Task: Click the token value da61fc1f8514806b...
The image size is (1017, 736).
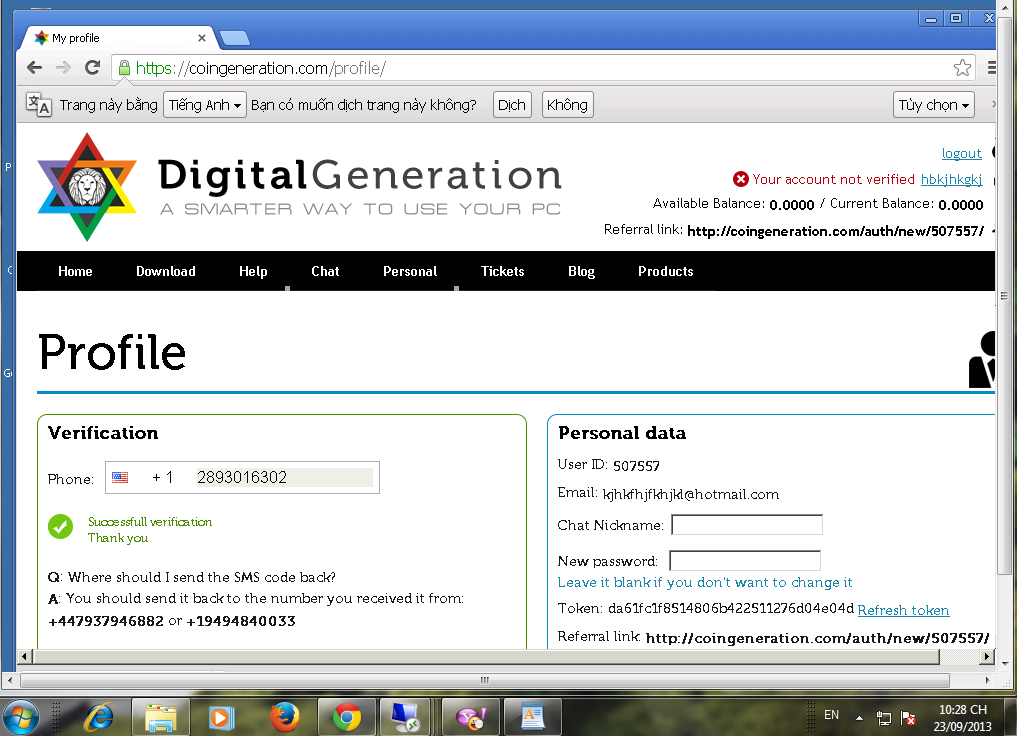Action: click(731, 608)
